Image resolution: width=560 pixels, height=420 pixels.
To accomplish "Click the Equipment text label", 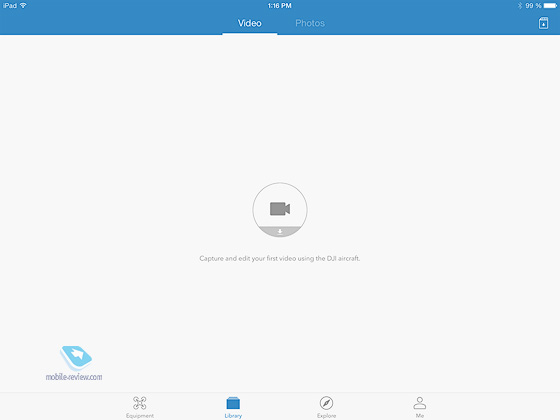I will tap(140, 416).
